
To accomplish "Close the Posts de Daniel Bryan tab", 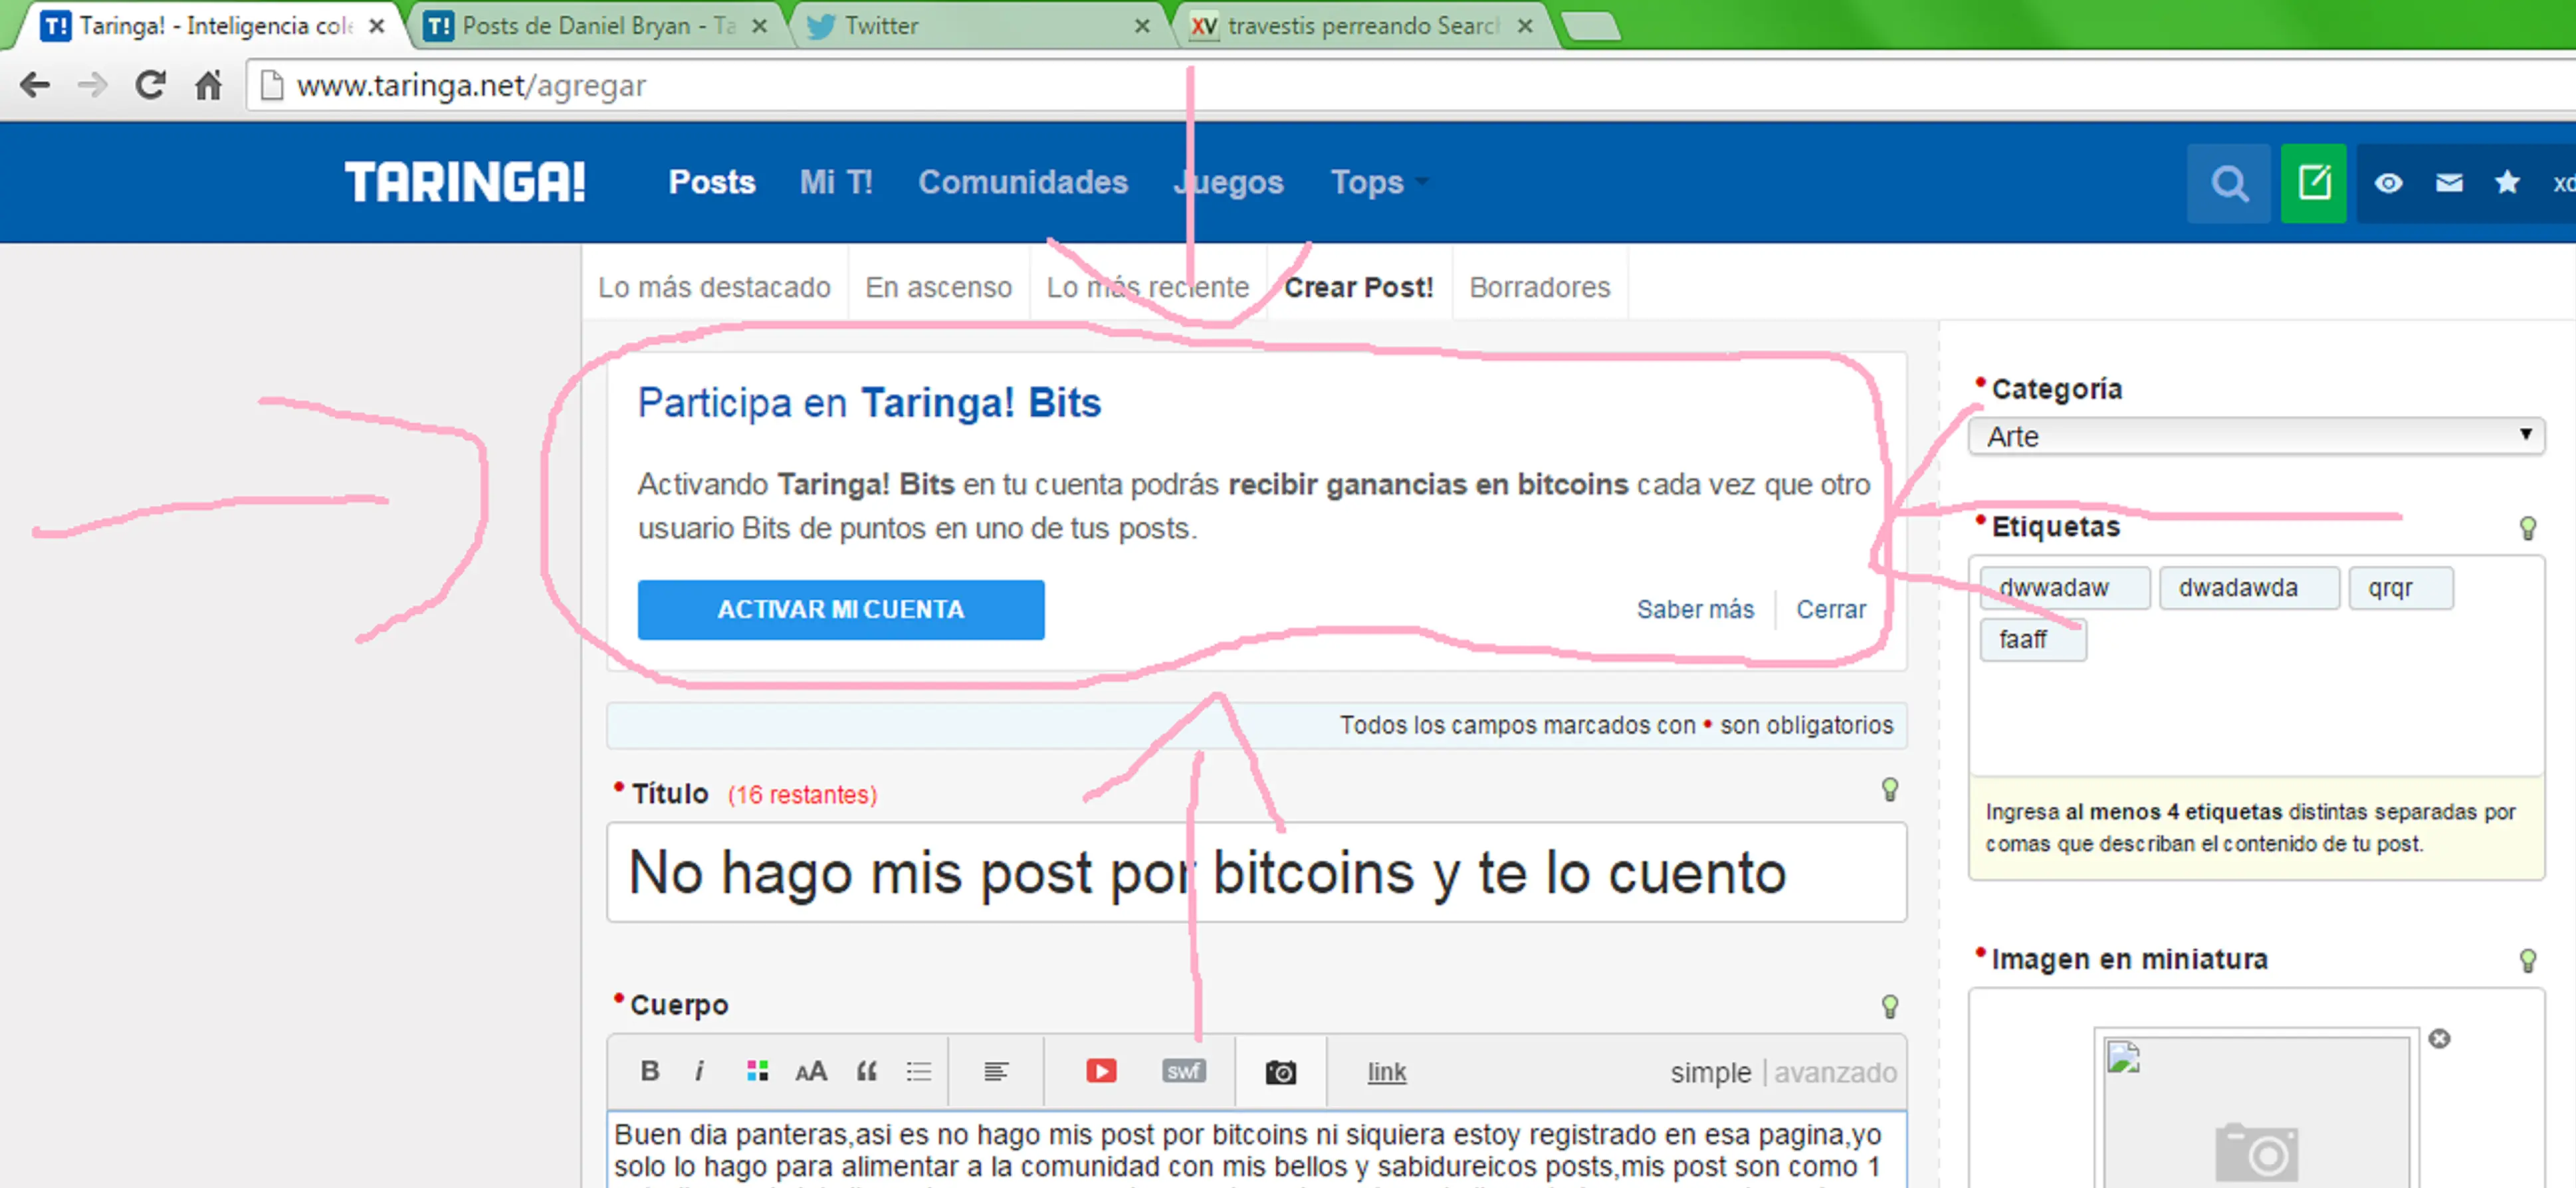I will click(760, 26).
